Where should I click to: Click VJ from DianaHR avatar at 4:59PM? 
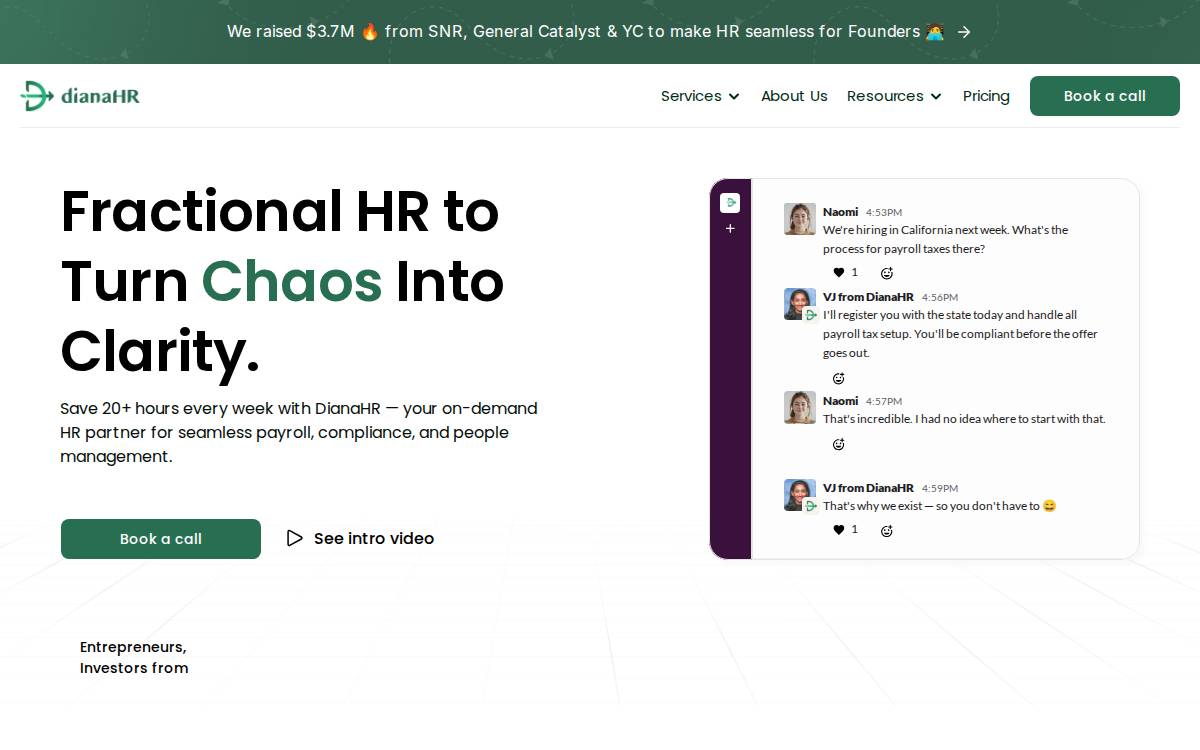[800, 495]
